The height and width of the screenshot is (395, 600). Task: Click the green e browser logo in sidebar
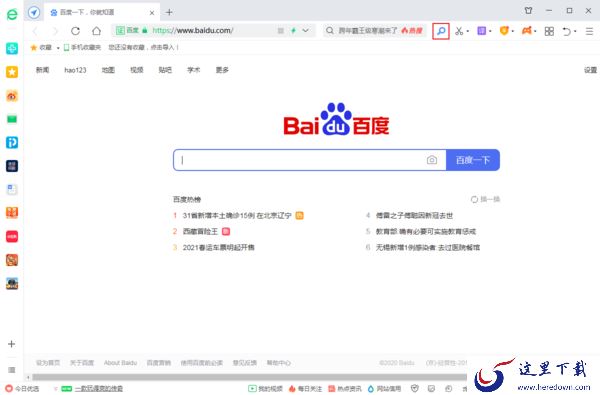pyautogui.click(x=12, y=14)
